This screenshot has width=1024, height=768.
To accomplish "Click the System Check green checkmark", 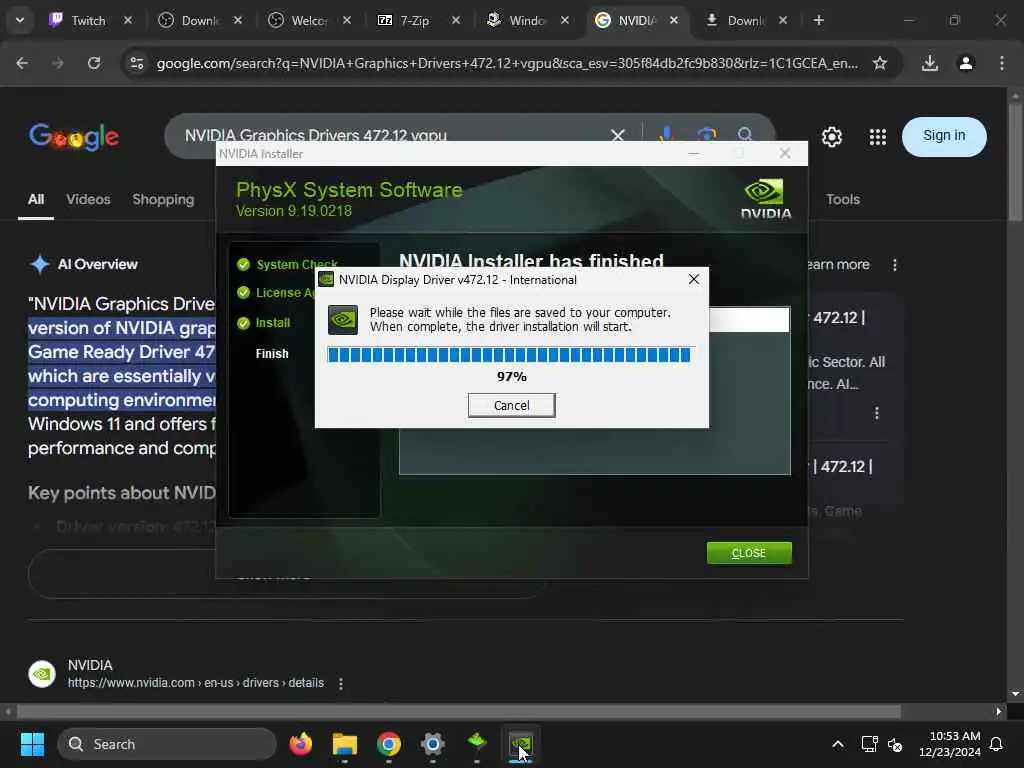I will (244, 264).
